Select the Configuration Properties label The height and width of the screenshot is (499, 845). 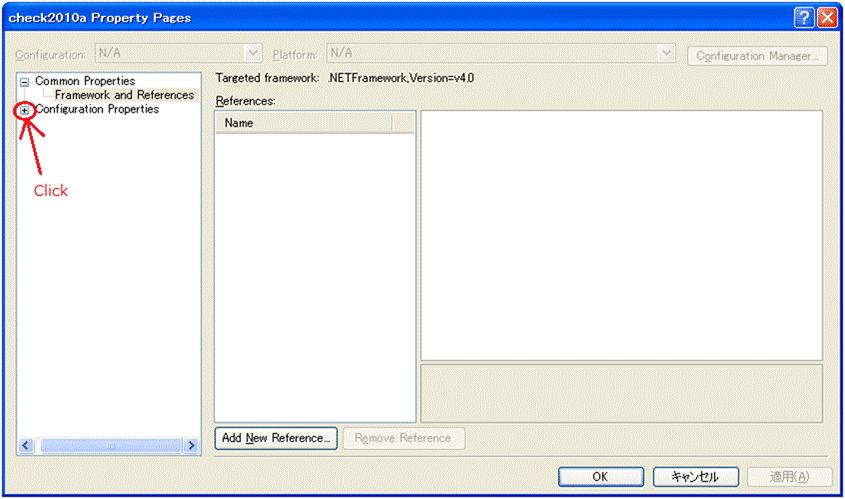click(x=97, y=109)
